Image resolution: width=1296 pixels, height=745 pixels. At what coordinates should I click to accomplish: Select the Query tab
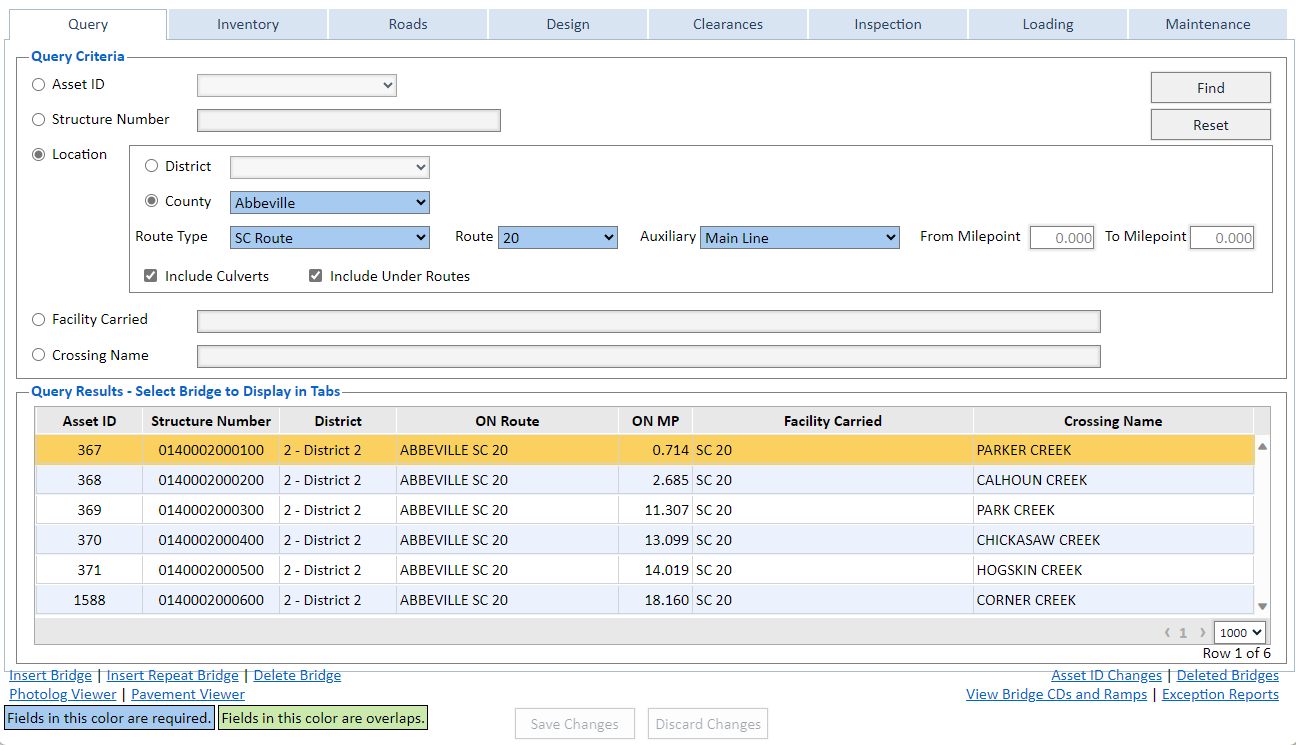pos(88,24)
